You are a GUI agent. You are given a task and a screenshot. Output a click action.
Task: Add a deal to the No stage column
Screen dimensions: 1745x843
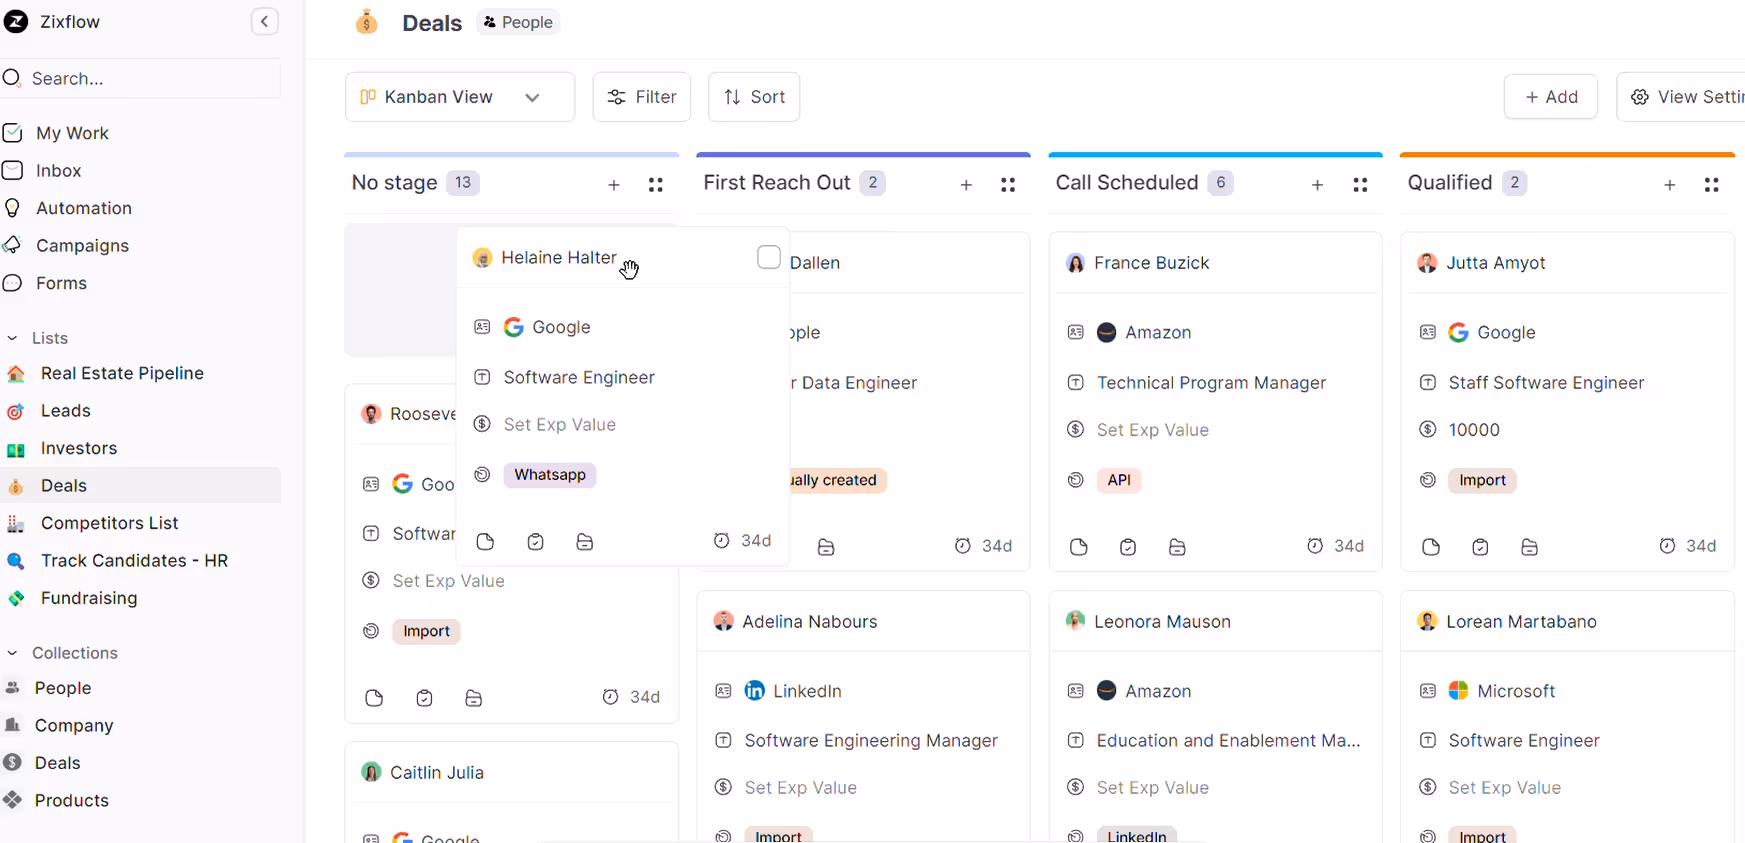tap(614, 185)
